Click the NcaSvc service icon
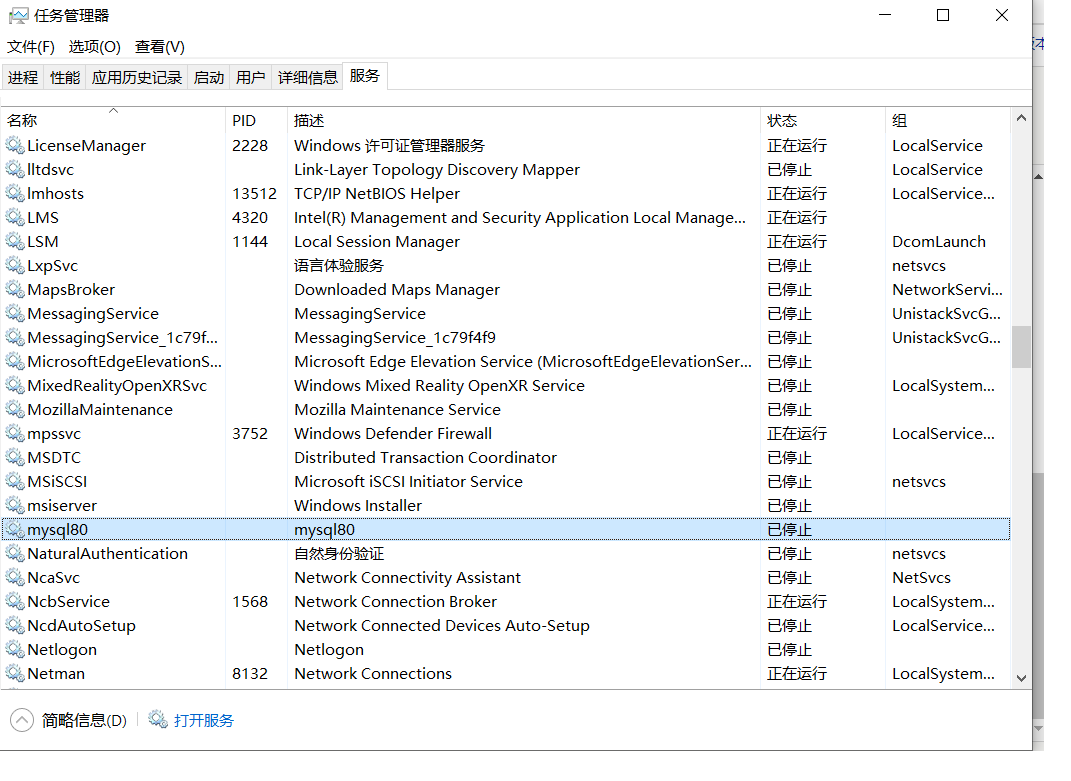This screenshot has height=781, width=1071. [15, 577]
